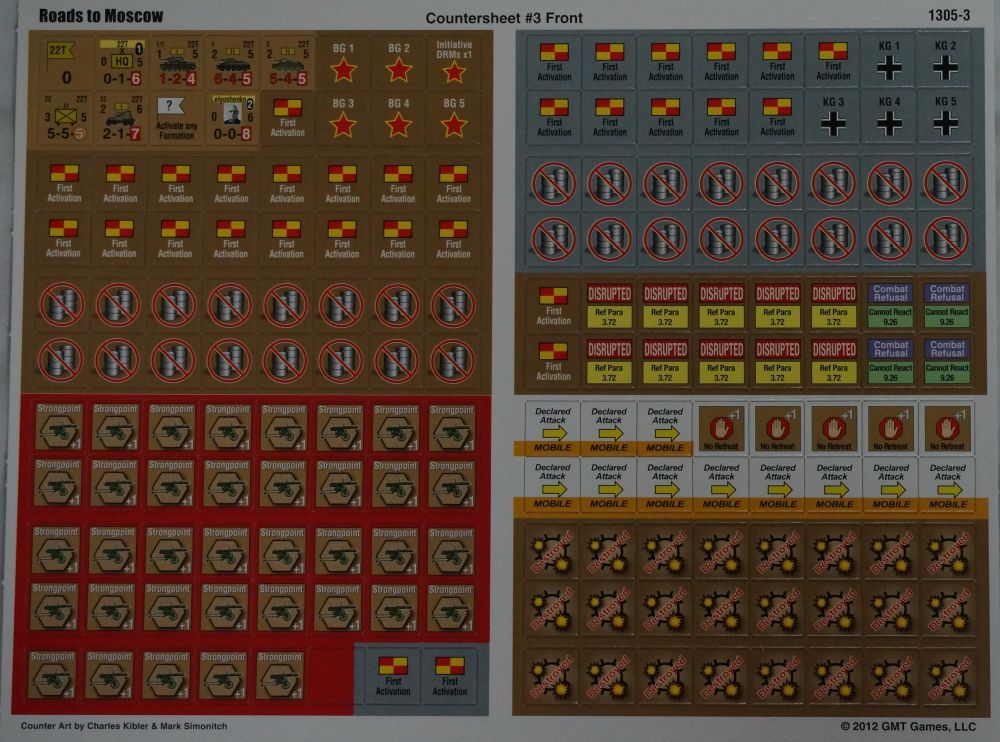Pick the tank counter rated 1-2-4
This screenshot has width=1000, height=742.
click(x=177, y=63)
